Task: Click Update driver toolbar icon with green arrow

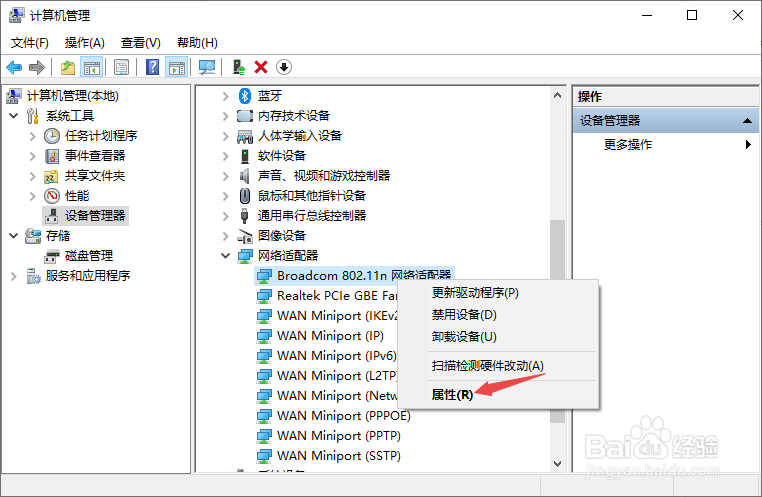Action: click(239, 67)
